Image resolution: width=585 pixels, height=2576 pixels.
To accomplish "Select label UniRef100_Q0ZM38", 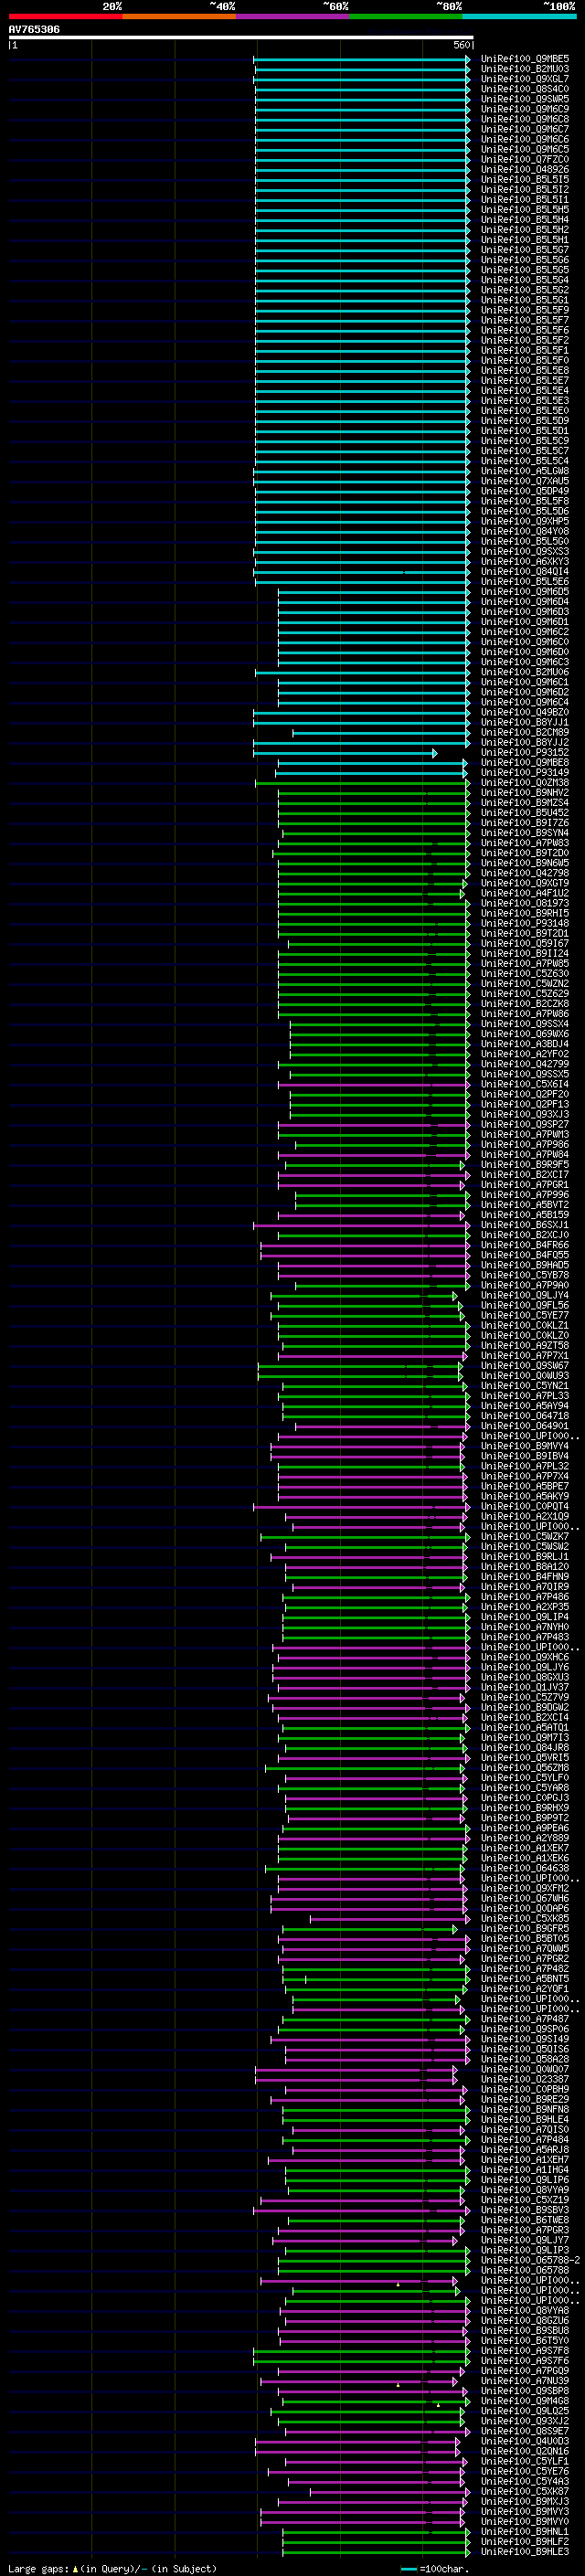I will pos(524,782).
